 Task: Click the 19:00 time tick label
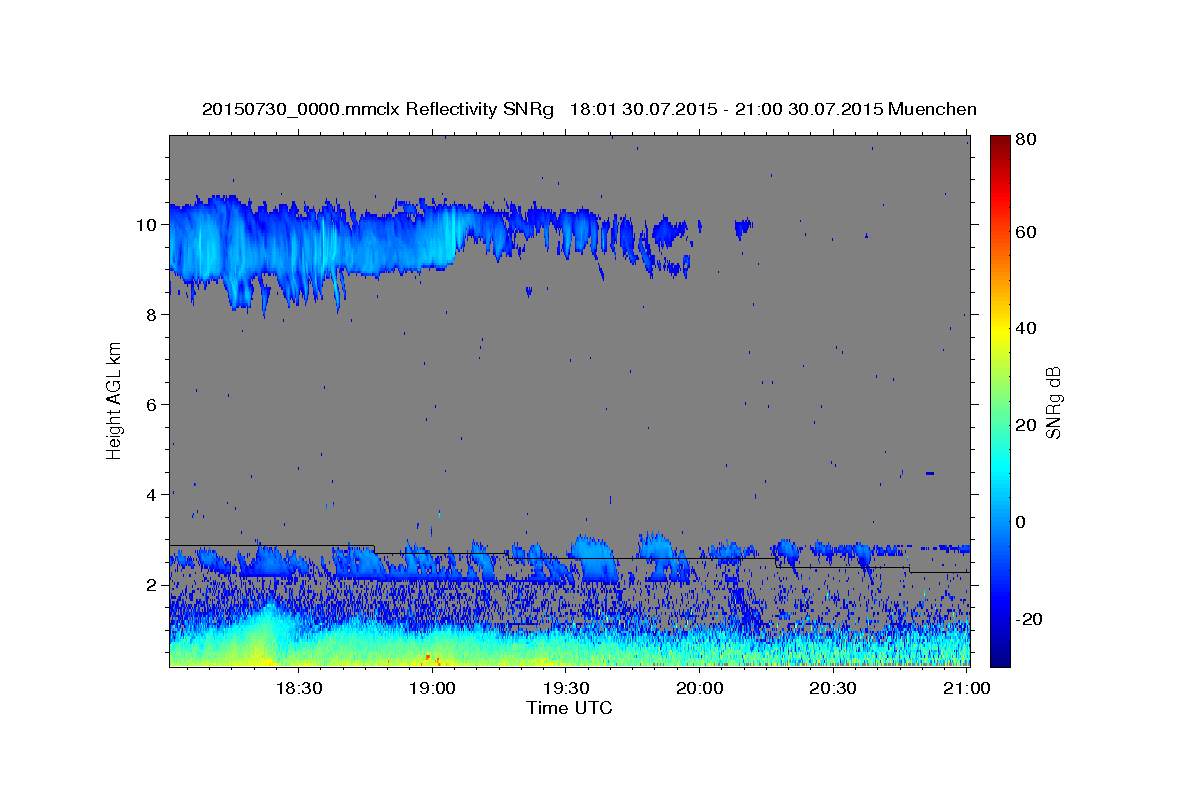[432, 689]
